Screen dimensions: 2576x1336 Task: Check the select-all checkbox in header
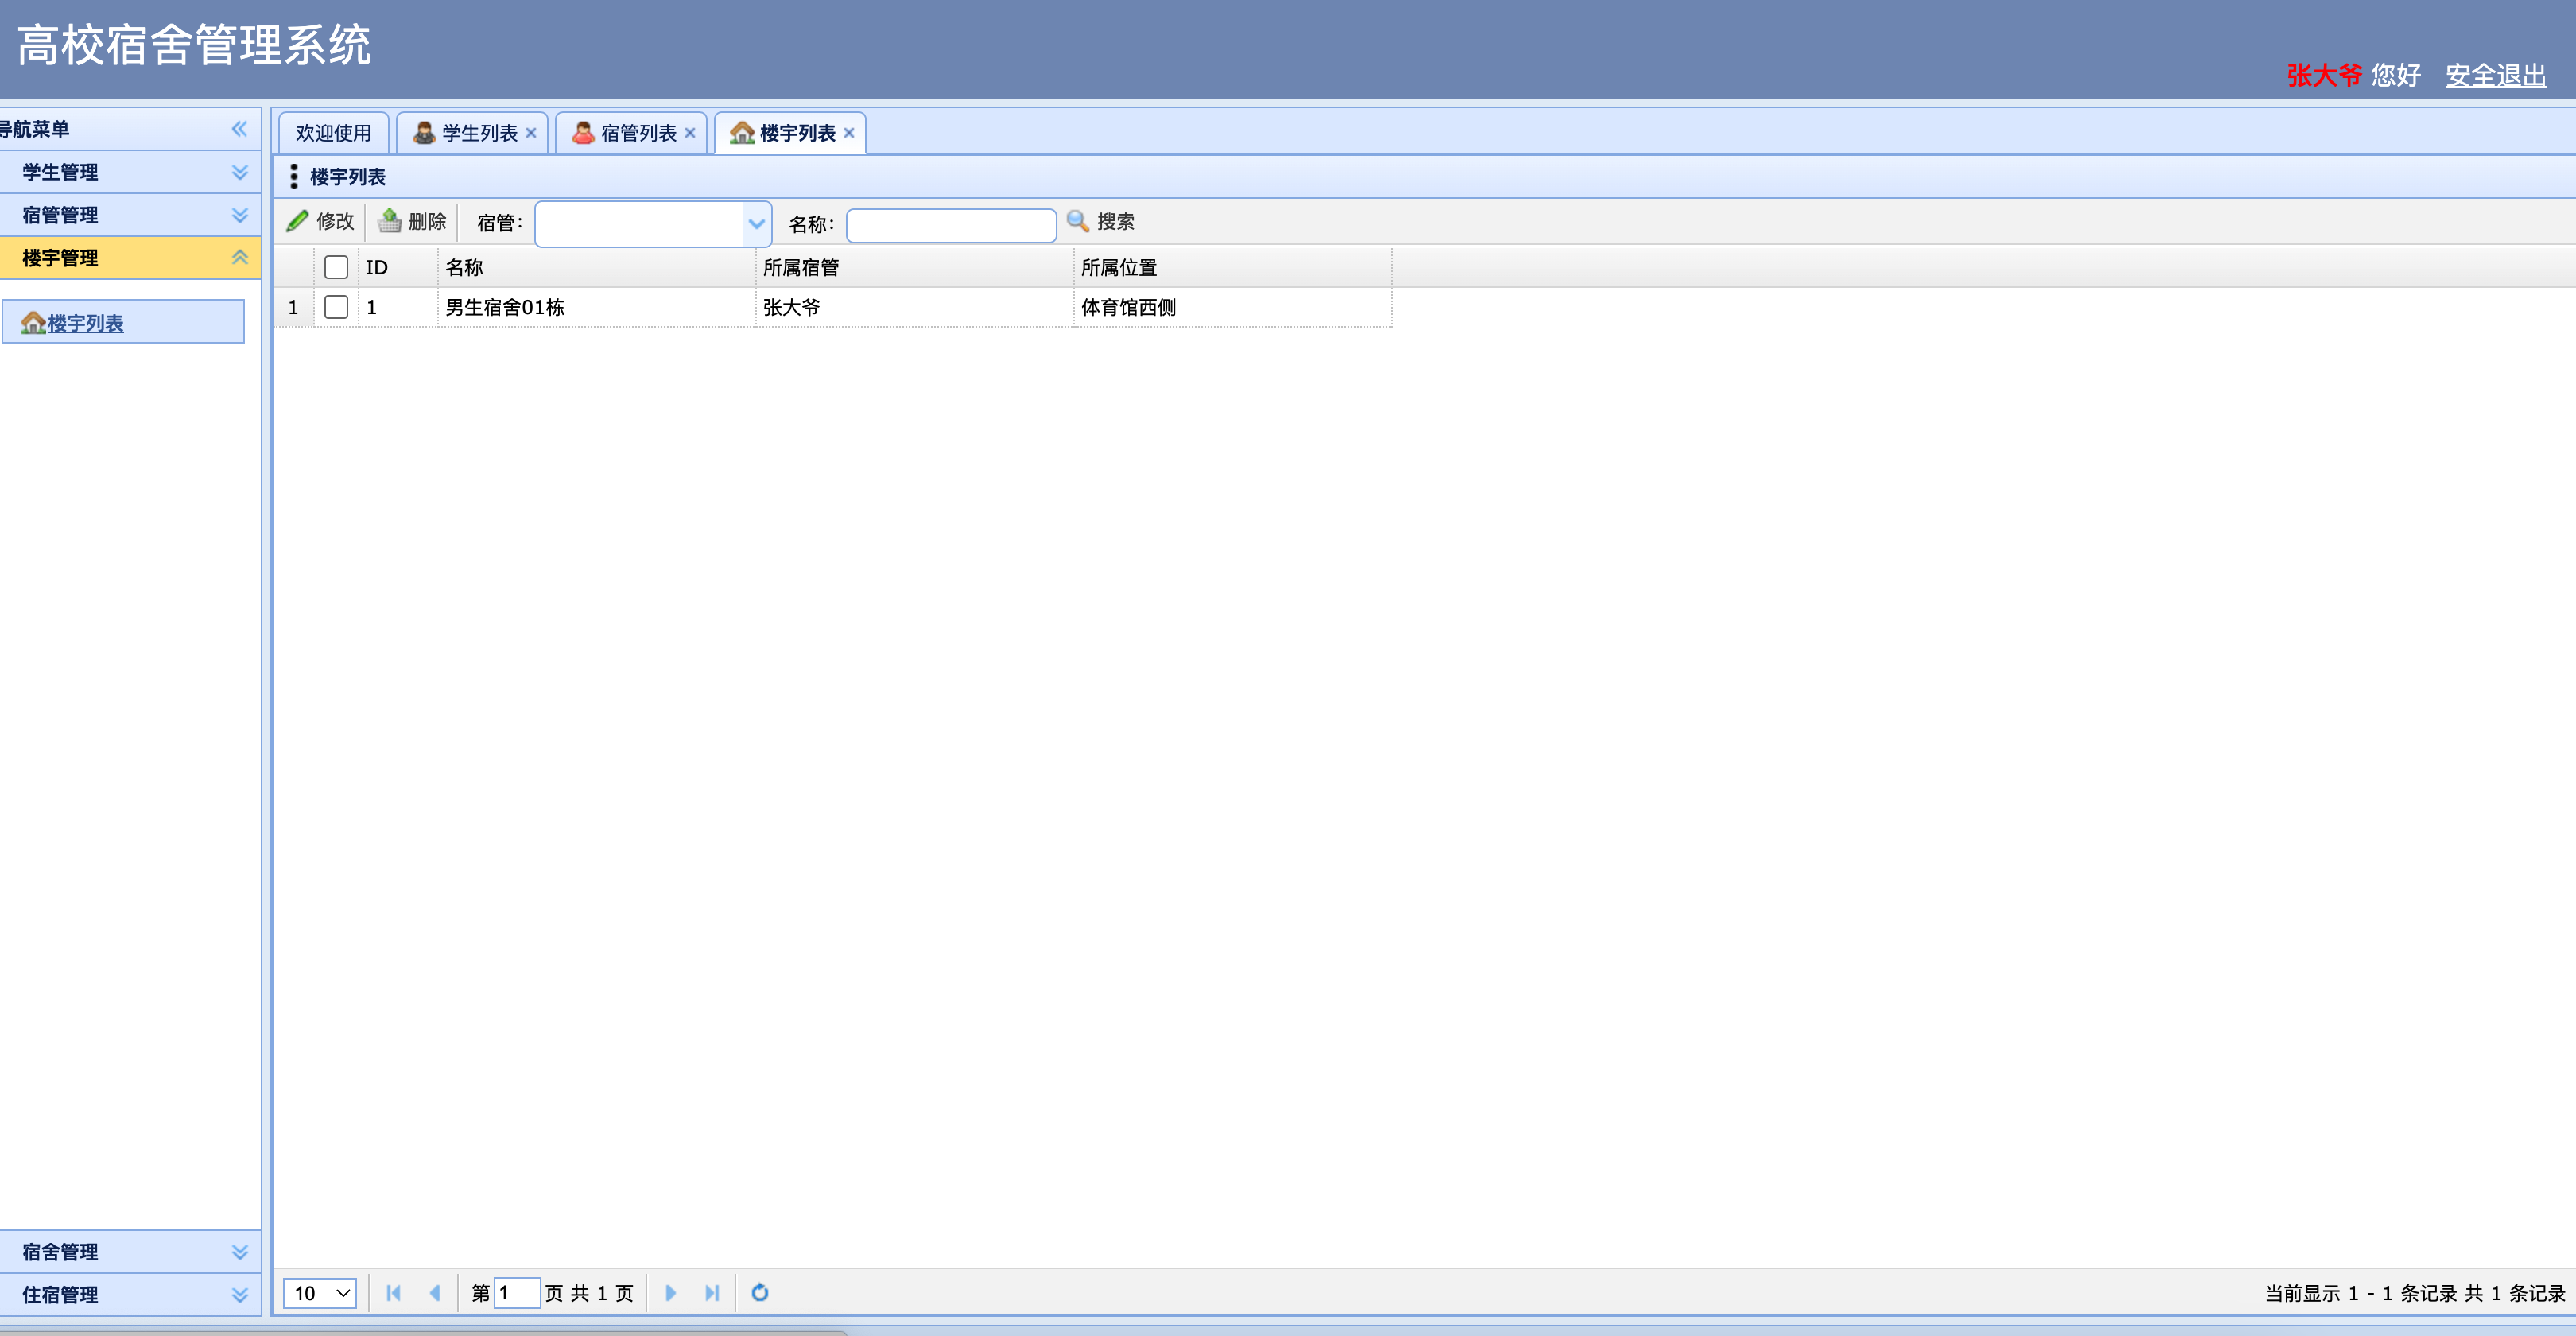pyautogui.click(x=336, y=267)
